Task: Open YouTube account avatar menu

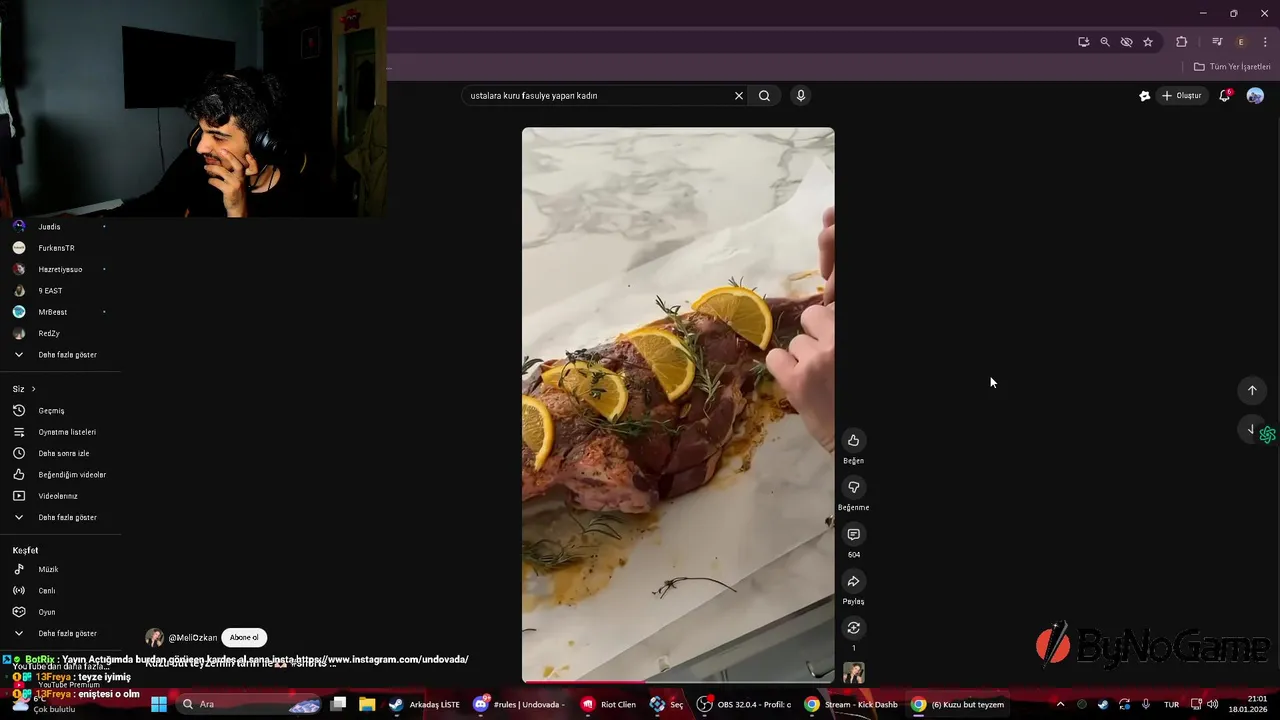Action: (x=1255, y=96)
